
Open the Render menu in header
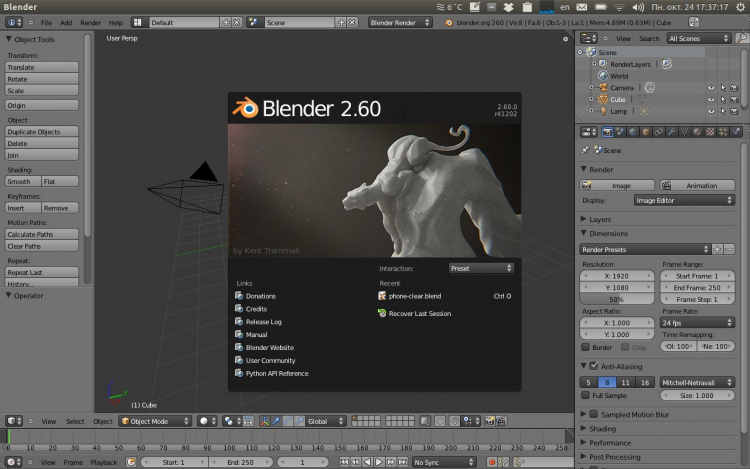[x=90, y=22]
